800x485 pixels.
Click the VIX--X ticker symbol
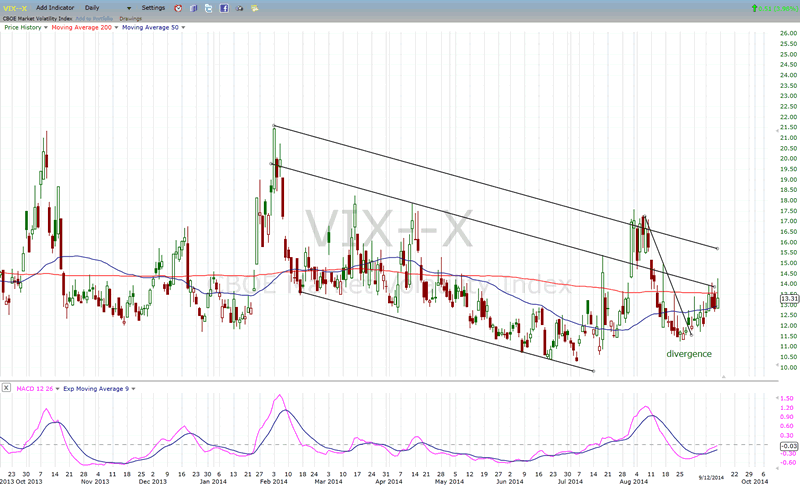click(x=15, y=8)
